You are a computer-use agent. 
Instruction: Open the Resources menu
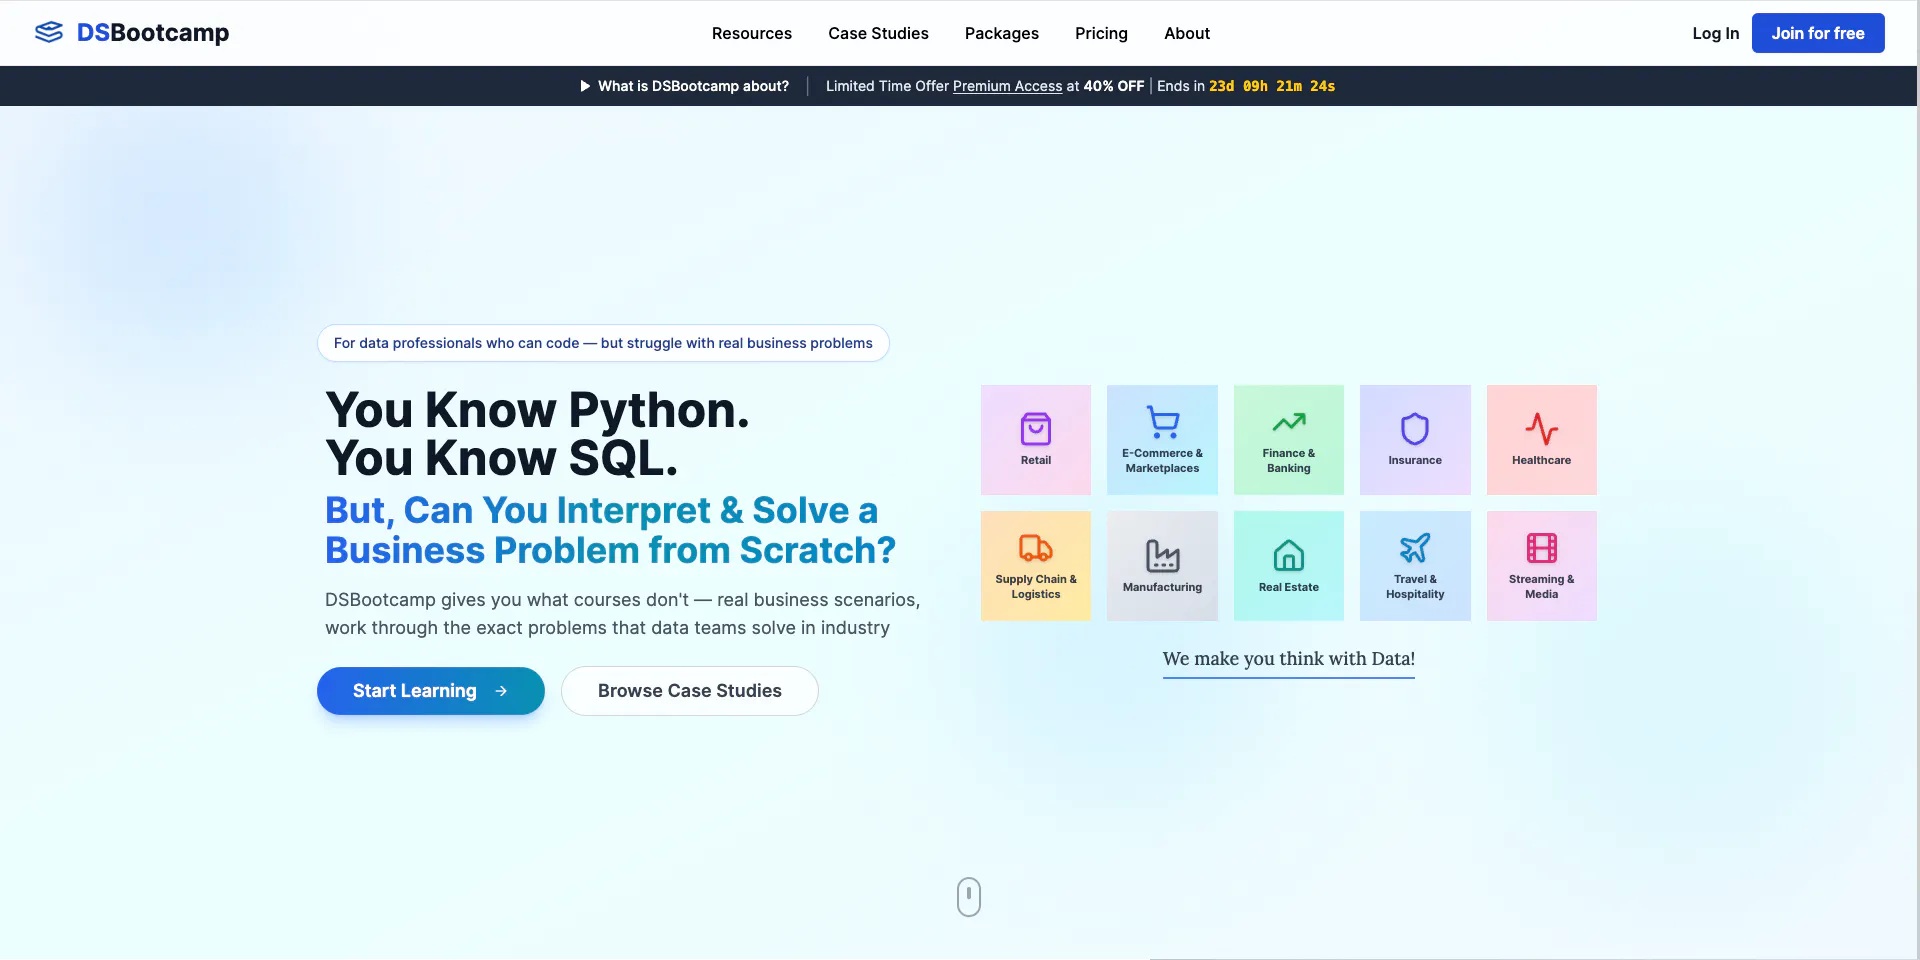tap(752, 33)
